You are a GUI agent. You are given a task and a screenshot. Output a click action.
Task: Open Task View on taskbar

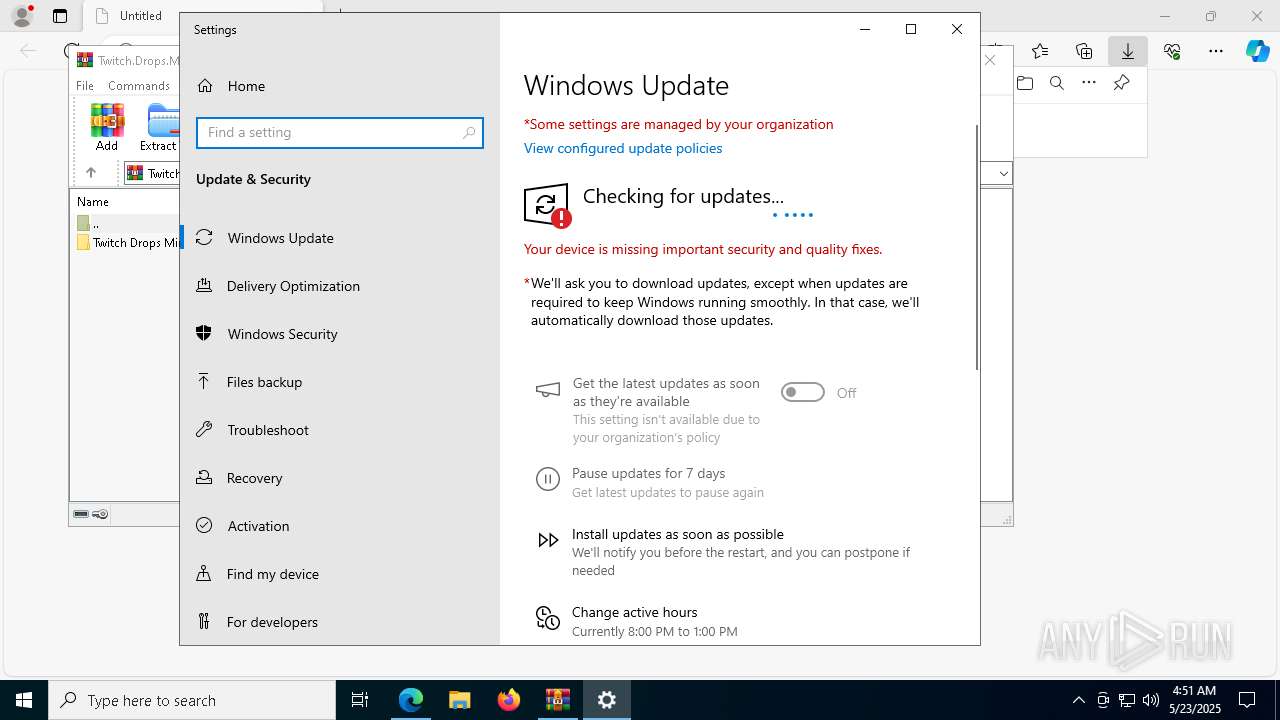pyautogui.click(x=360, y=700)
